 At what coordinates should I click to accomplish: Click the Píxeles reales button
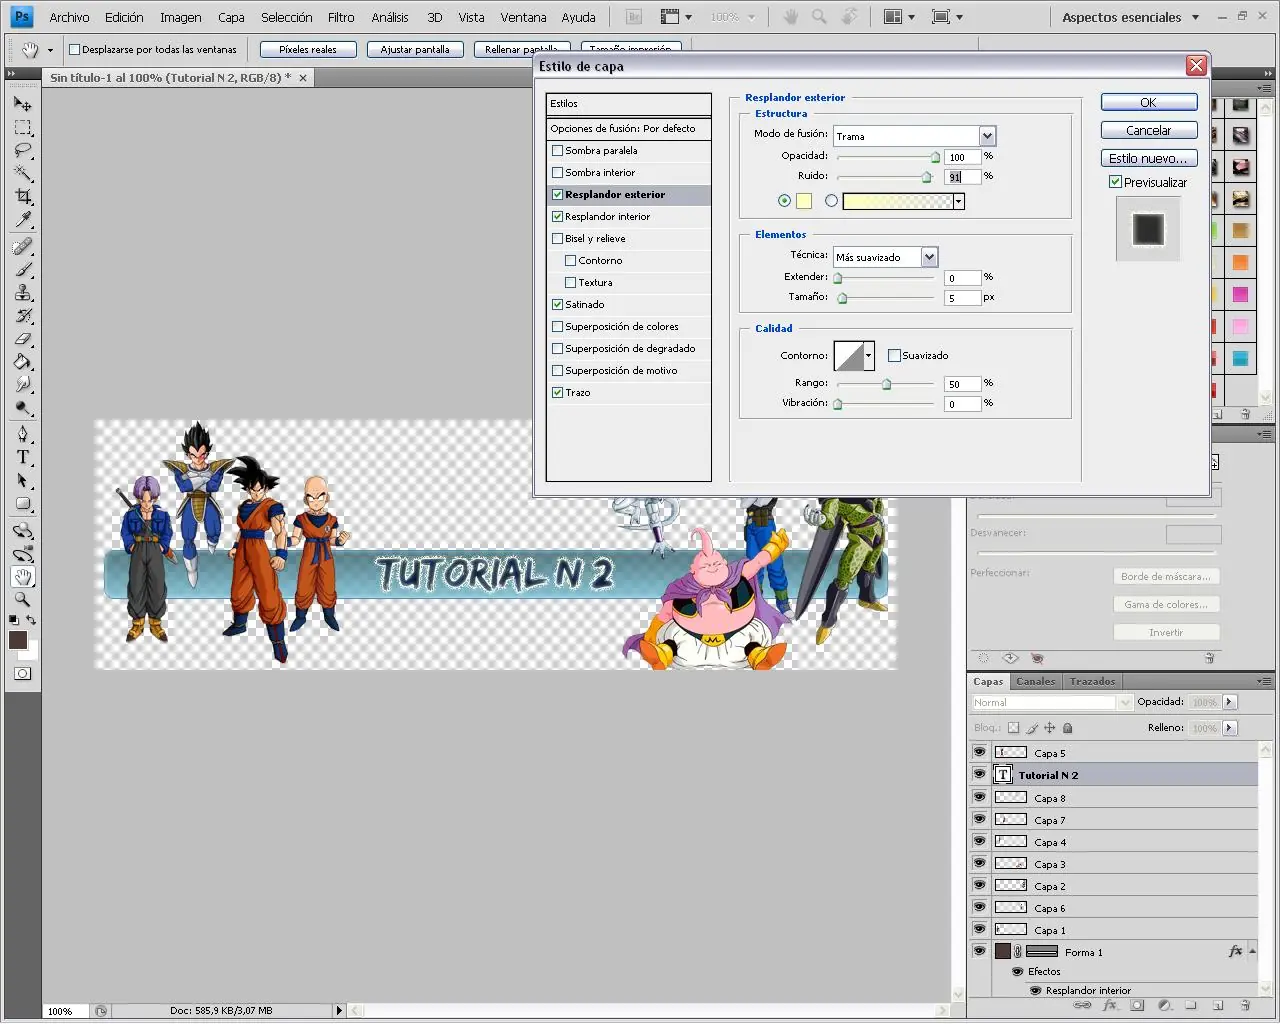[x=308, y=49]
